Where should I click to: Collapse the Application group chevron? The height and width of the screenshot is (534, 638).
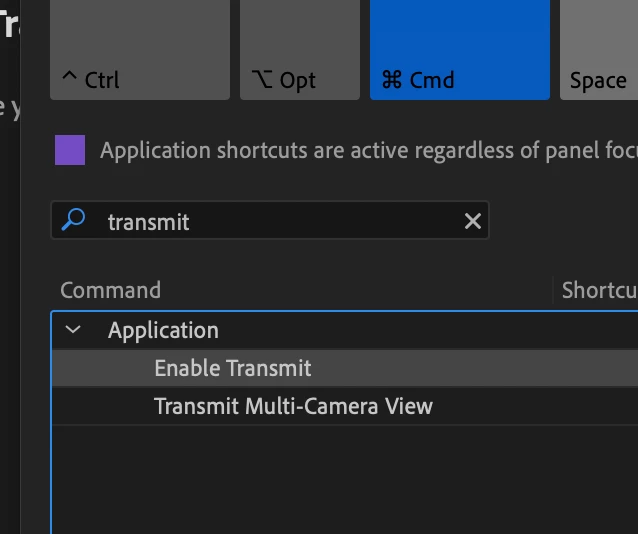tap(73, 330)
